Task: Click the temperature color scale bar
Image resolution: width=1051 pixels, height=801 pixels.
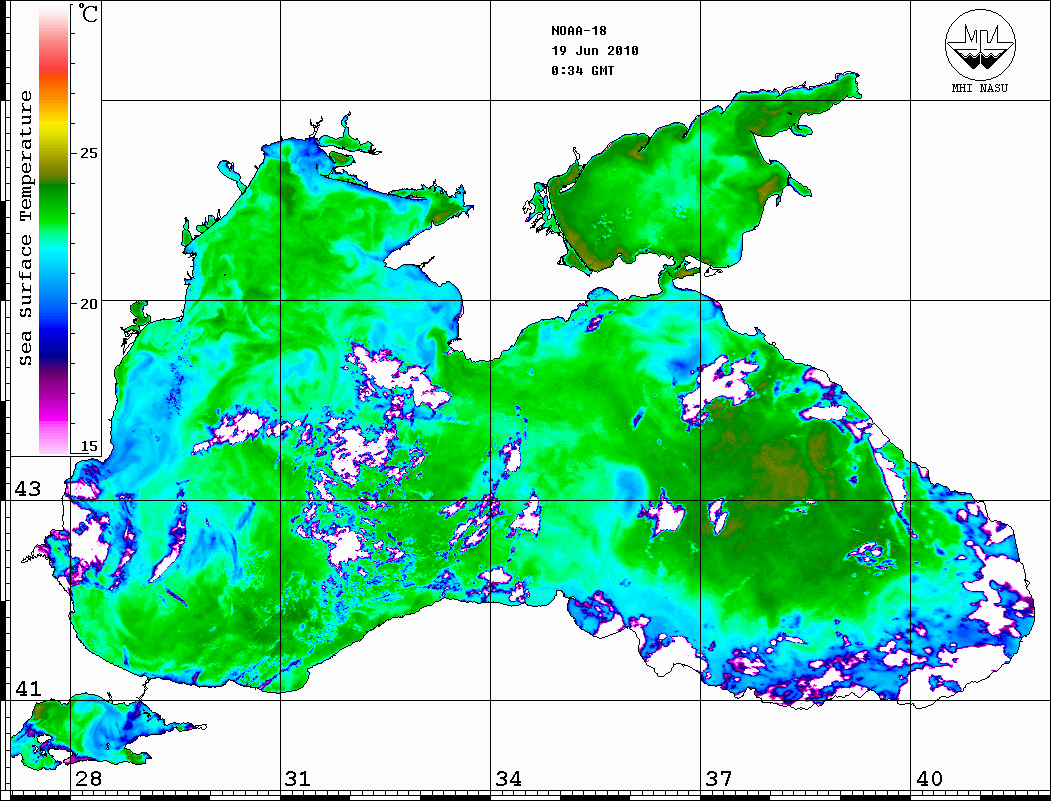Action: point(54,230)
